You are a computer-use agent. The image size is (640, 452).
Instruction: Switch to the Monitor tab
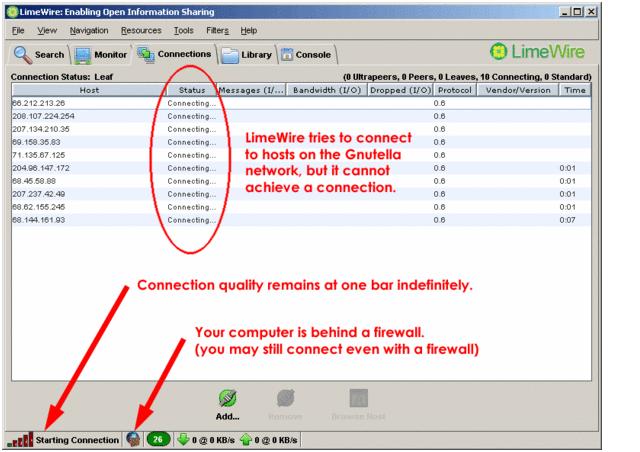pos(101,55)
